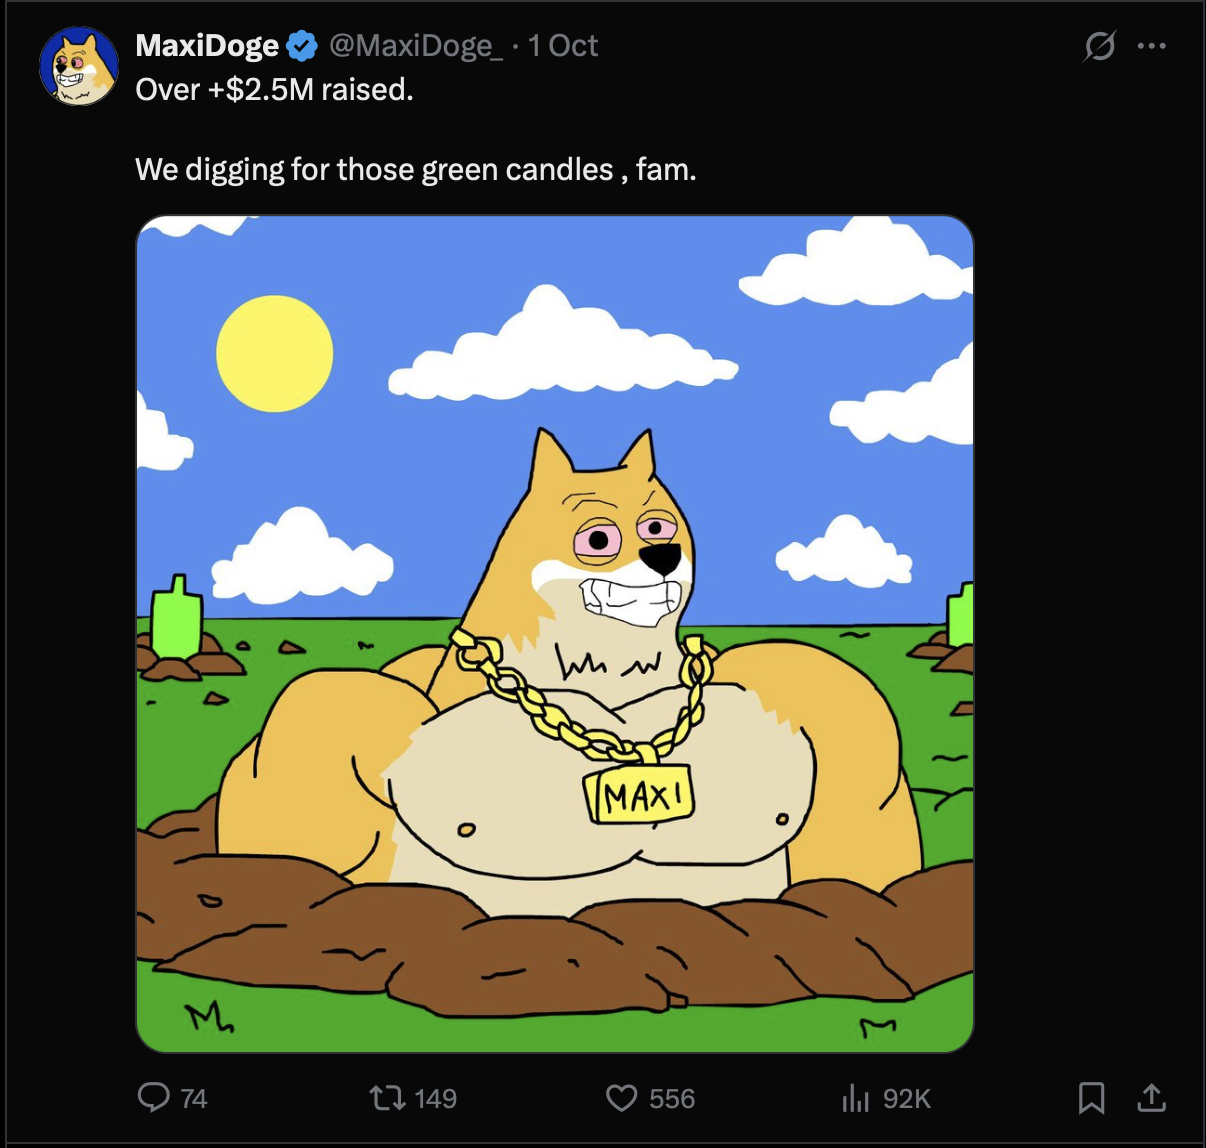Click the reply speech bubble icon

pos(153,1098)
